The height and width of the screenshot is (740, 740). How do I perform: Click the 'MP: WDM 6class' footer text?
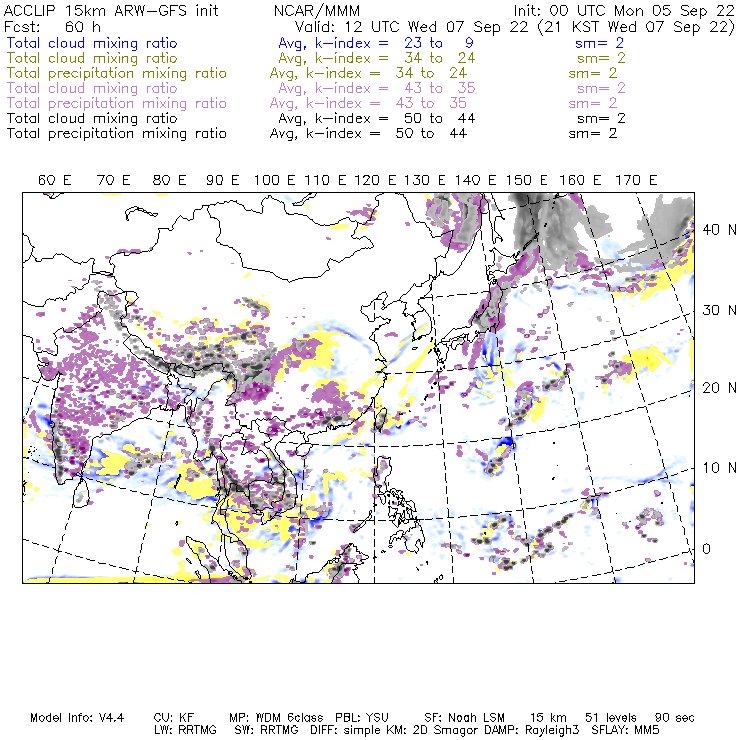pos(276,718)
